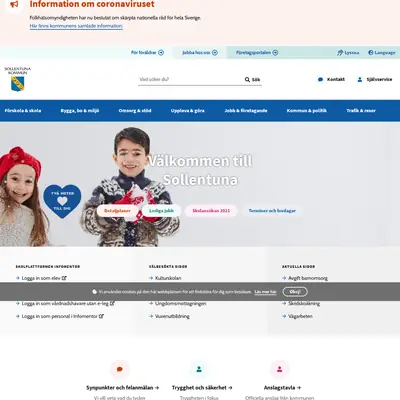Open the Skridskoåkning link
Image resolution: width=400 pixels, height=400 pixels.
[x=304, y=304]
